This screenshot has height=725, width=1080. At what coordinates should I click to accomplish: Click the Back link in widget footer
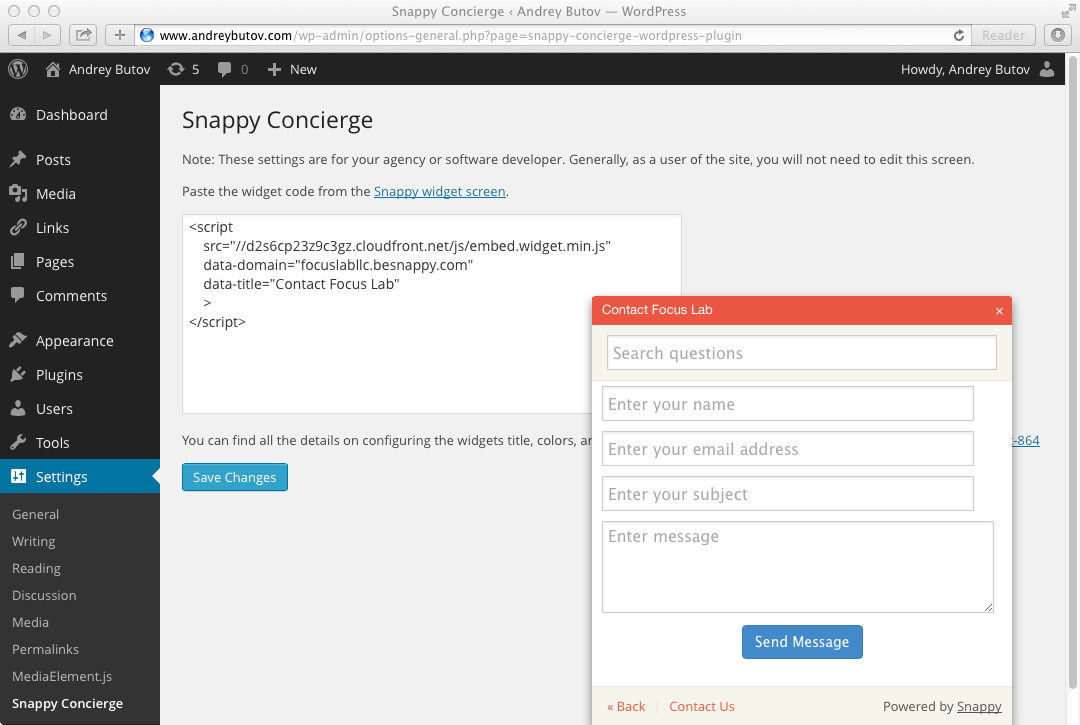click(626, 706)
